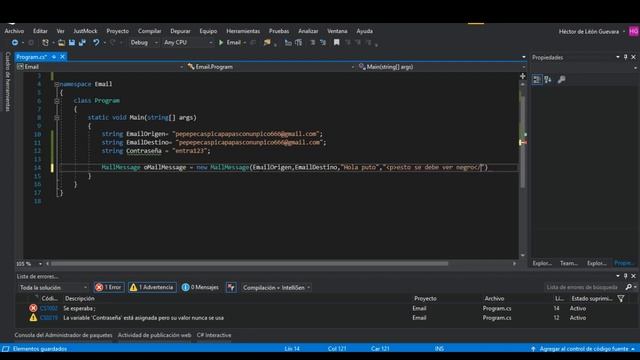Viewport: 640px width, 360px height.
Task: Click the Descripción column header
Action: tap(80, 299)
